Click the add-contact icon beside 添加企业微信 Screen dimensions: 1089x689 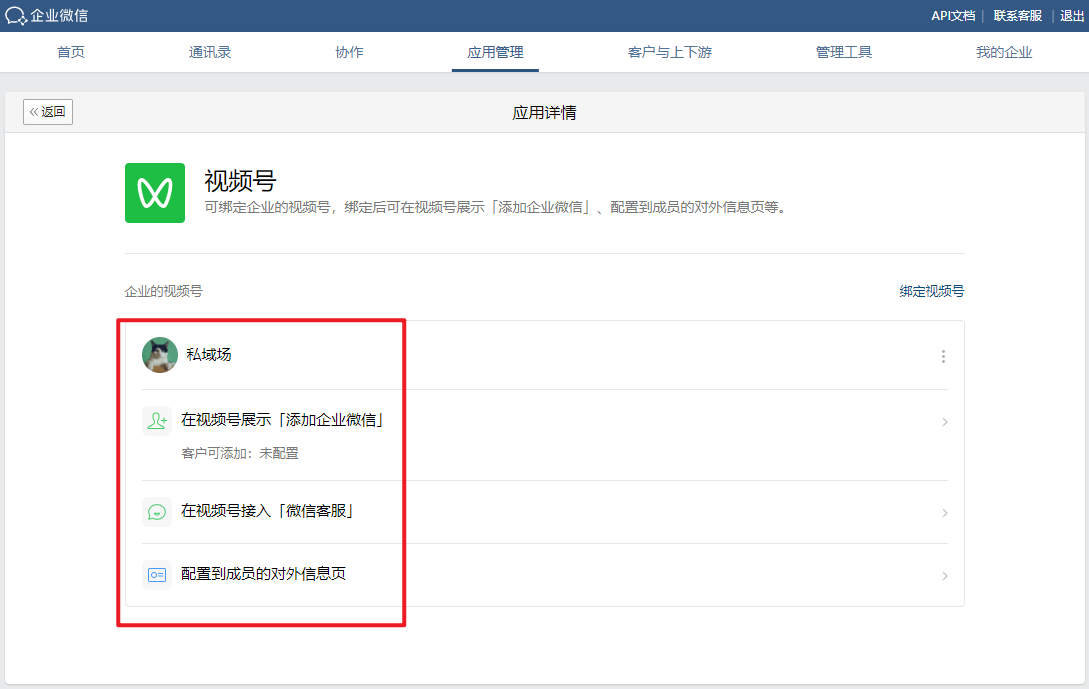click(x=157, y=421)
